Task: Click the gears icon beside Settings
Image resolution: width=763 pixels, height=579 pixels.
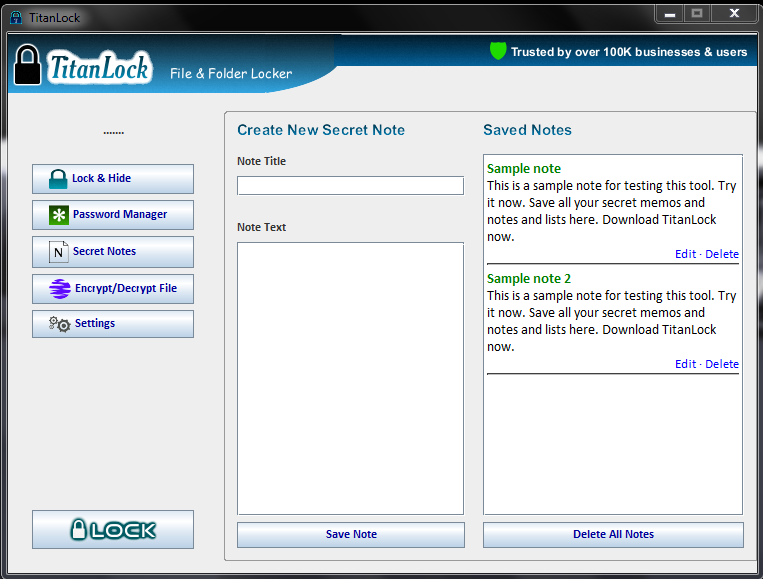Action: click(x=59, y=324)
